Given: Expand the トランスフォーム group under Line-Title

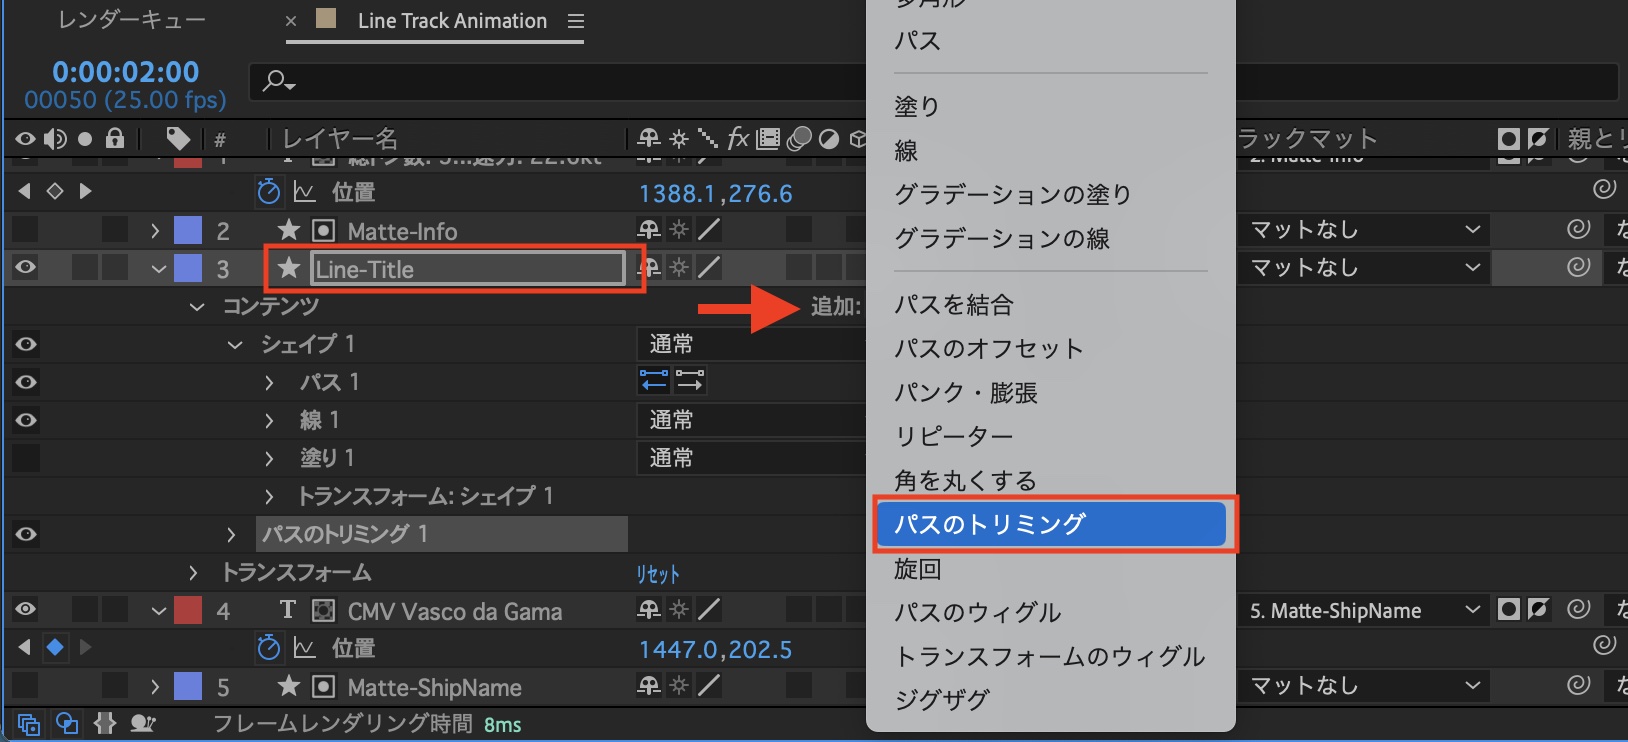Looking at the screenshot, I should coord(193,573).
